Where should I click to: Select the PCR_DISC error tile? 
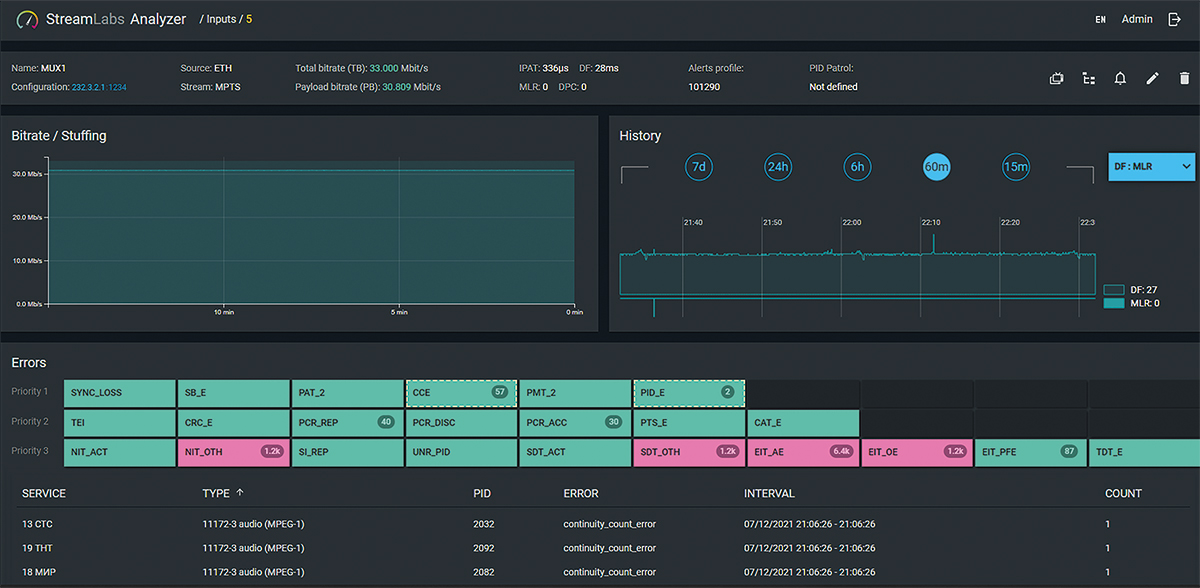461,423
